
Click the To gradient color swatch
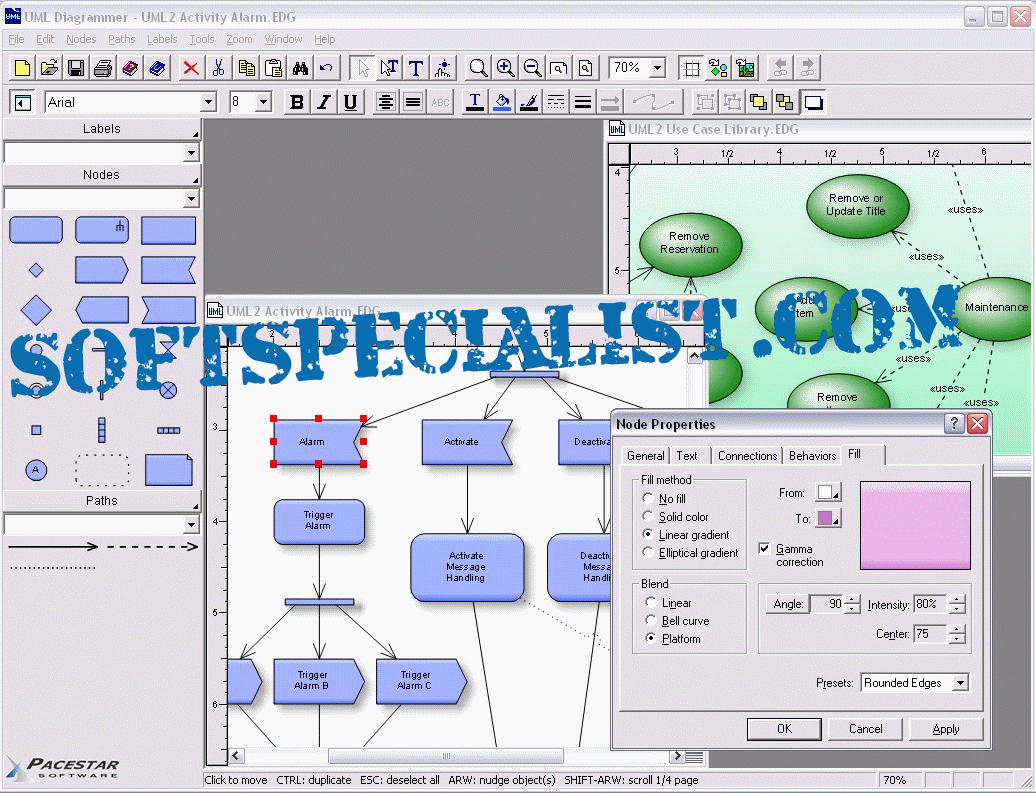pos(829,518)
